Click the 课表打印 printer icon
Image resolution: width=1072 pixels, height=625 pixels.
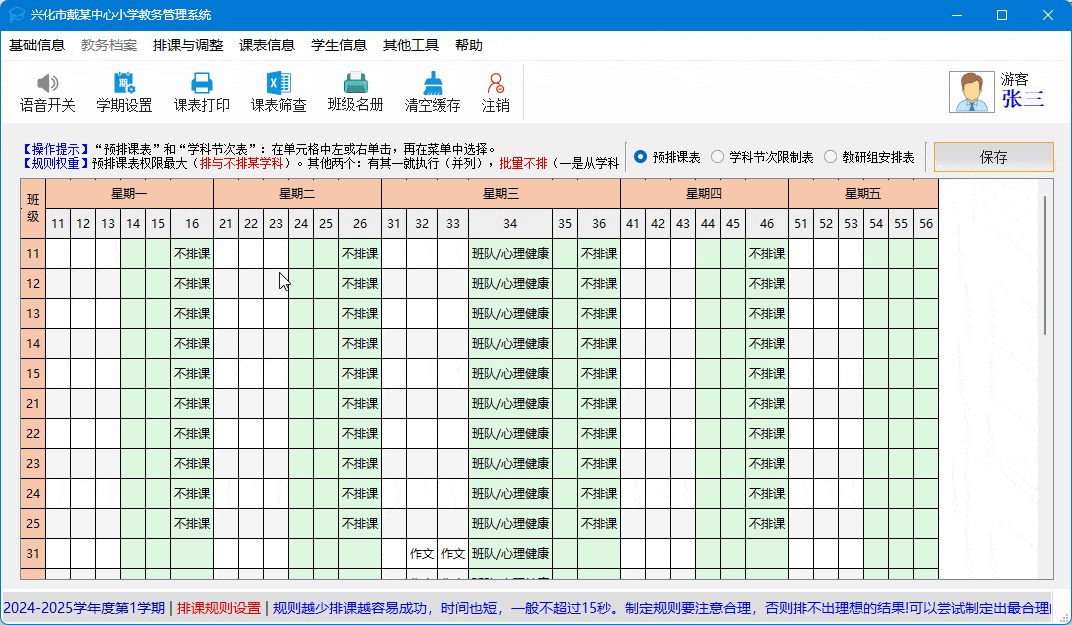click(x=202, y=84)
